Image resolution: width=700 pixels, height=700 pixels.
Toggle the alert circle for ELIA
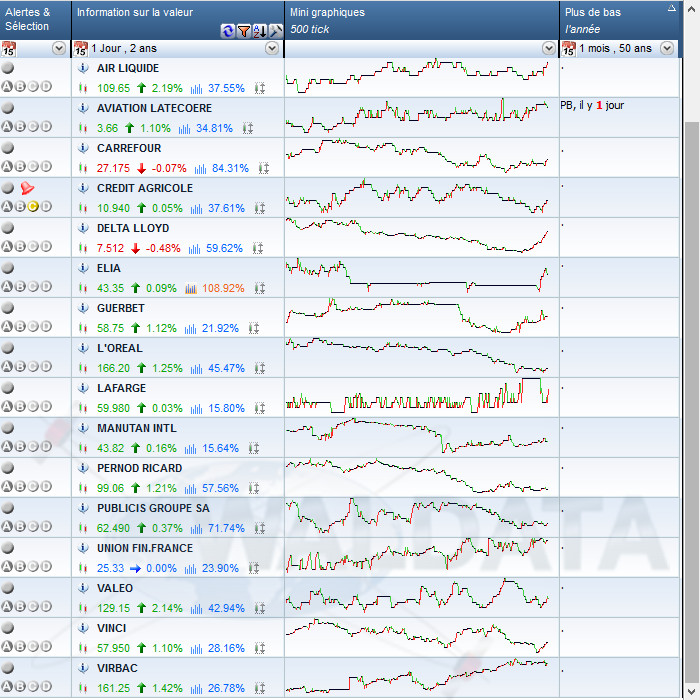coord(7,267)
